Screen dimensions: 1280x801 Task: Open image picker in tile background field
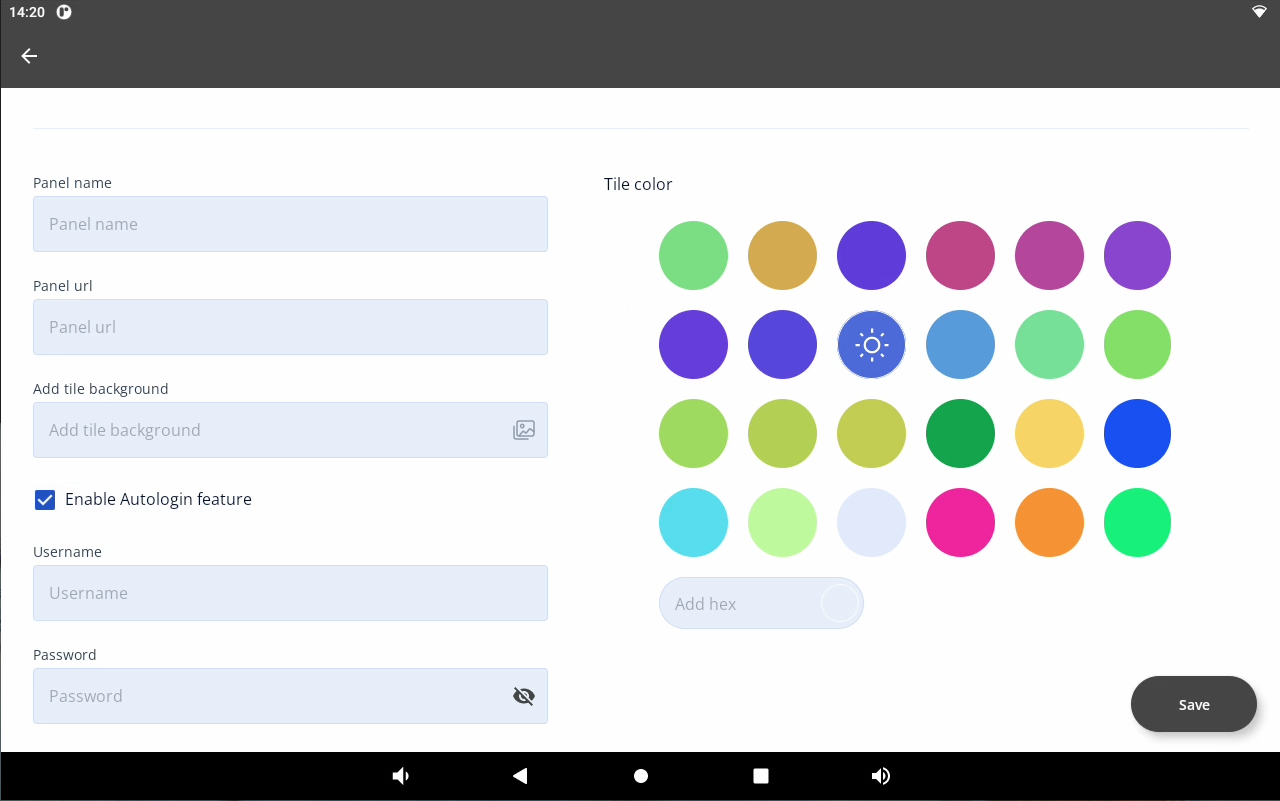524,430
